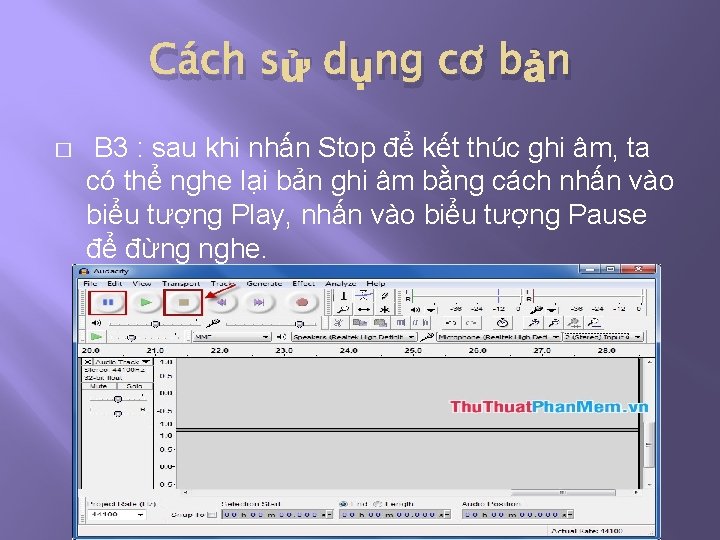The width and height of the screenshot is (720, 540).
Task: Open the Effect menu
Action: [304, 283]
